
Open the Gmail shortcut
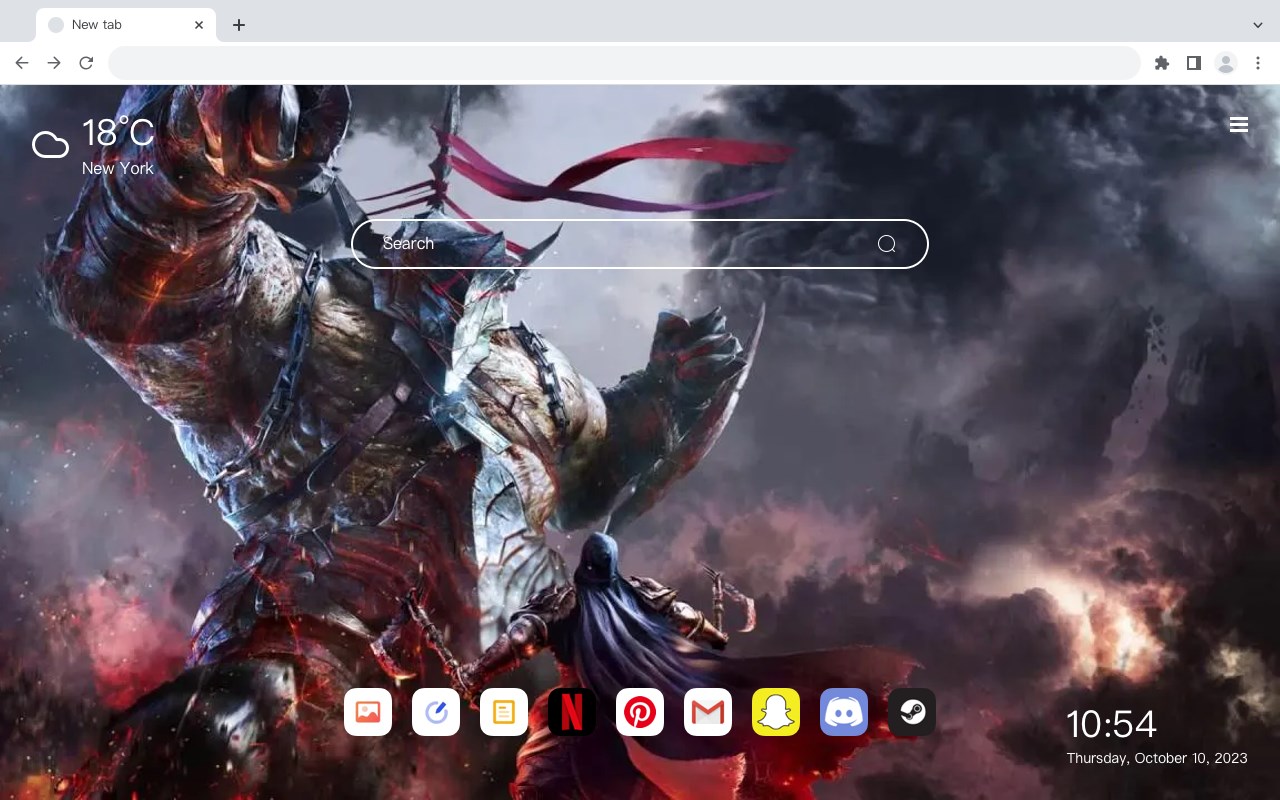coord(708,712)
